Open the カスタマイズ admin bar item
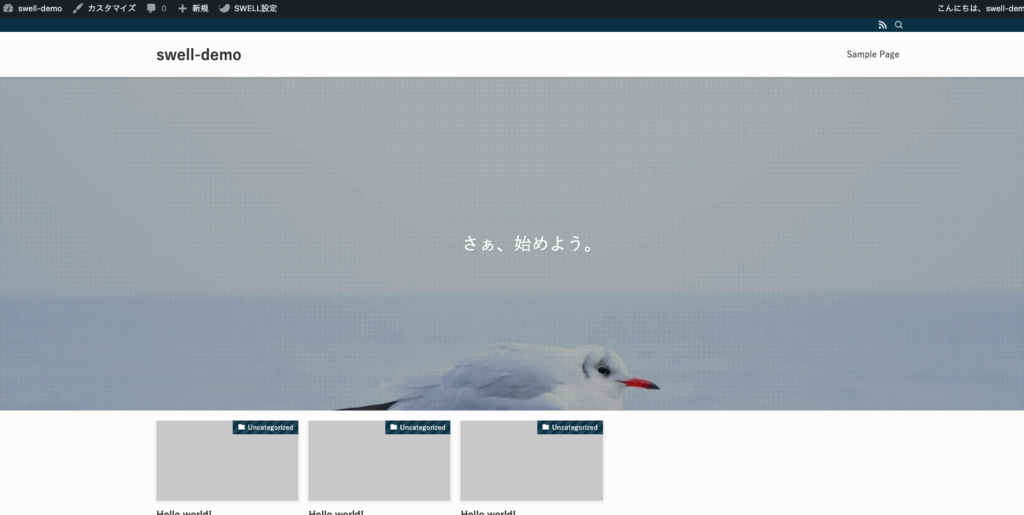This screenshot has width=1024, height=515. coord(111,8)
